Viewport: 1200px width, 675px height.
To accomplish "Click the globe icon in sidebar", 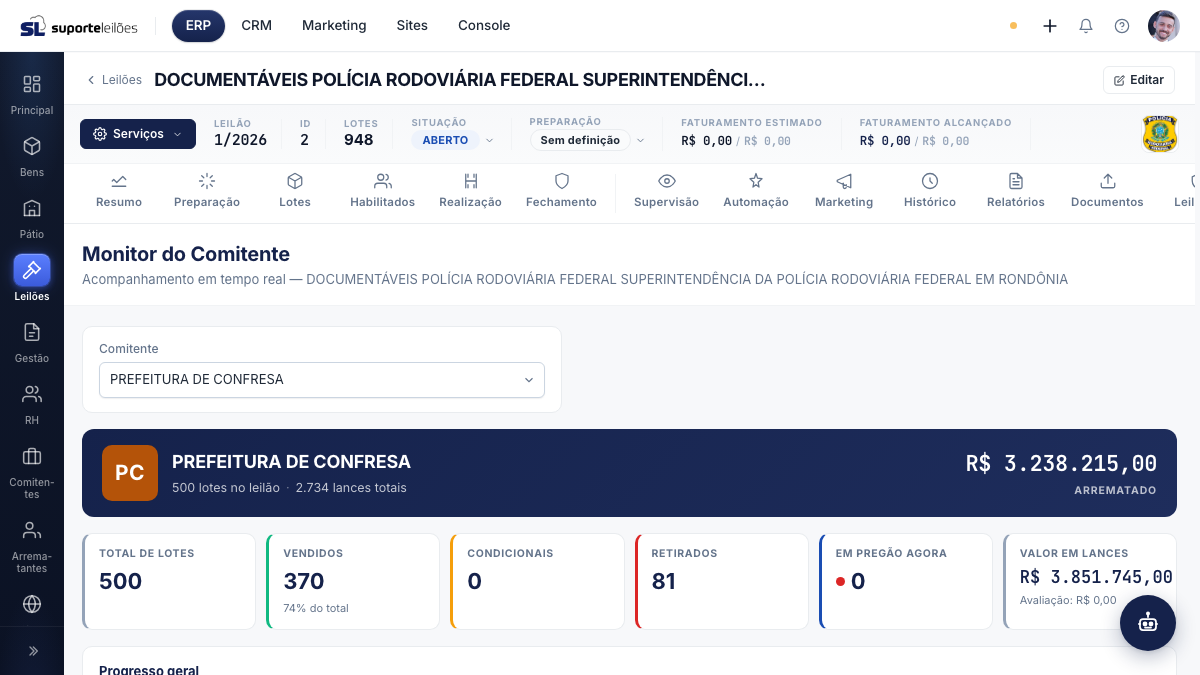I will coord(32,604).
